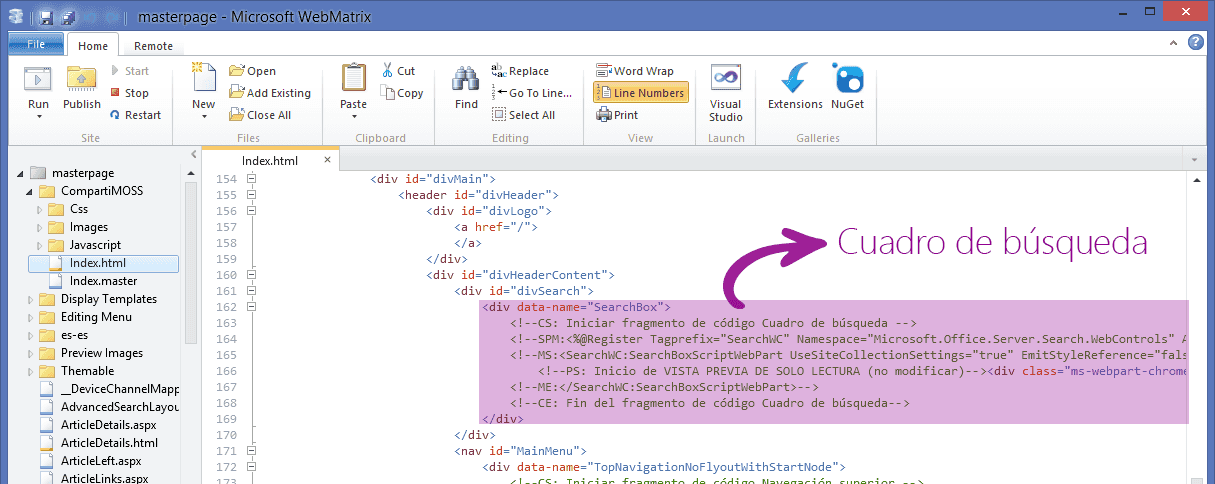The image size is (1215, 484).
Task: Click Add Existing in Files group
Action: [x=270, y=93]
